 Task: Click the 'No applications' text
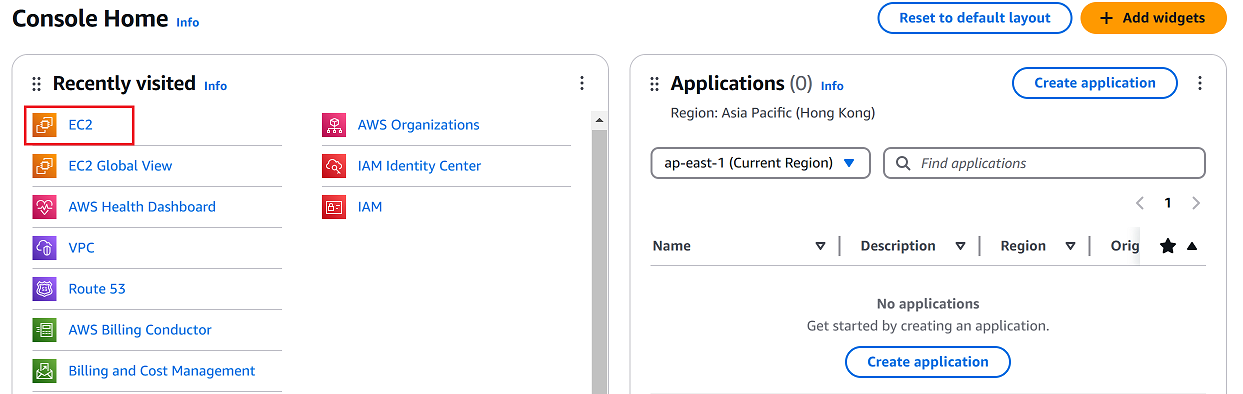pyautogui.click(x=928, y=304)
